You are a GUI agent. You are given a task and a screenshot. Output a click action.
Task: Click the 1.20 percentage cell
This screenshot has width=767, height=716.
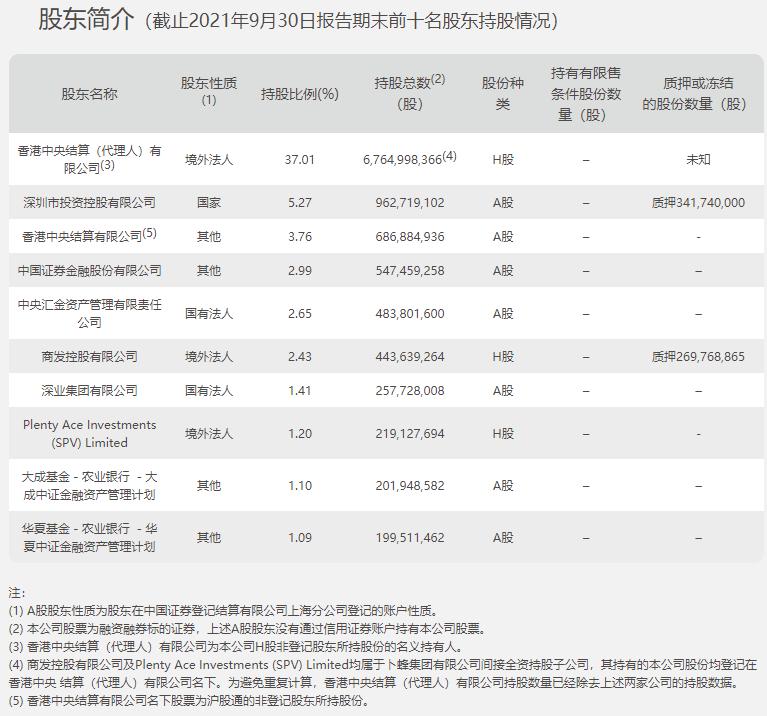pyautogui.click(x=299, y=433)
